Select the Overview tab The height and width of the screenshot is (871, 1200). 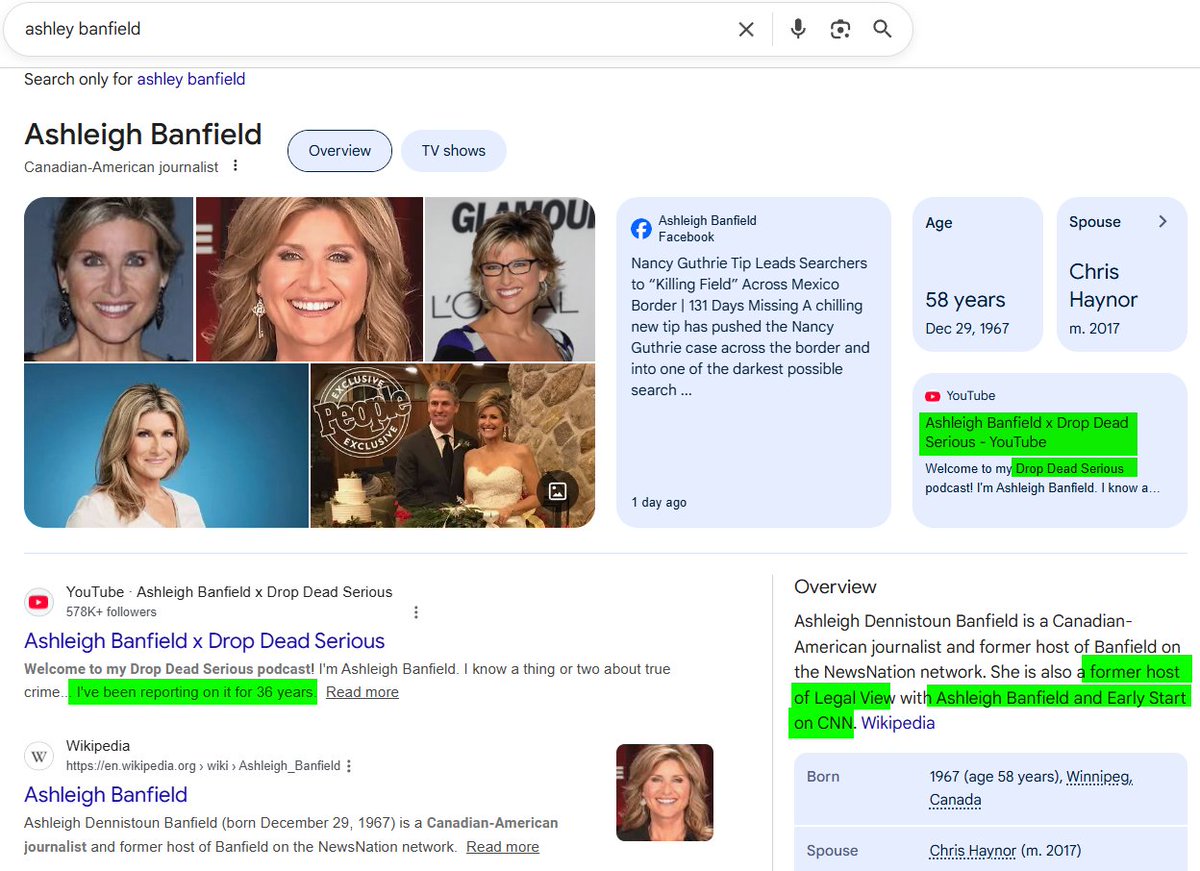coord(340,151)
